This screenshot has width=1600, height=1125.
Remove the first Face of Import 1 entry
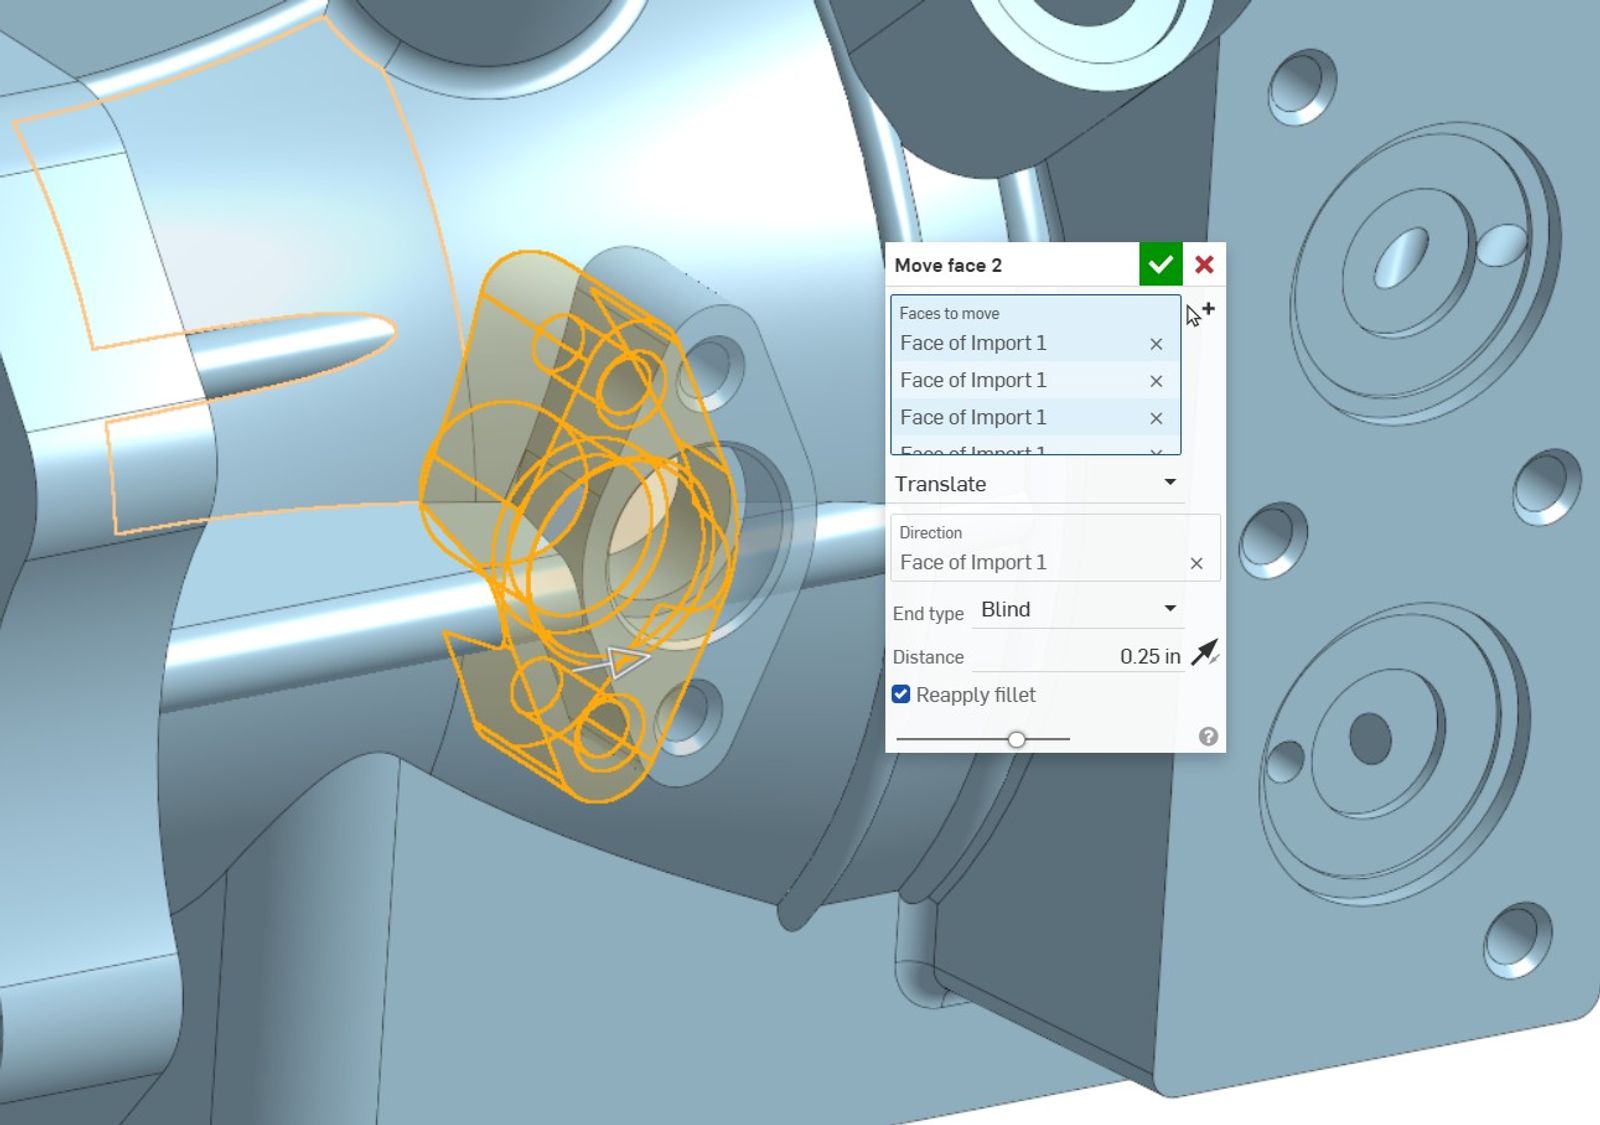point(1156,343)
